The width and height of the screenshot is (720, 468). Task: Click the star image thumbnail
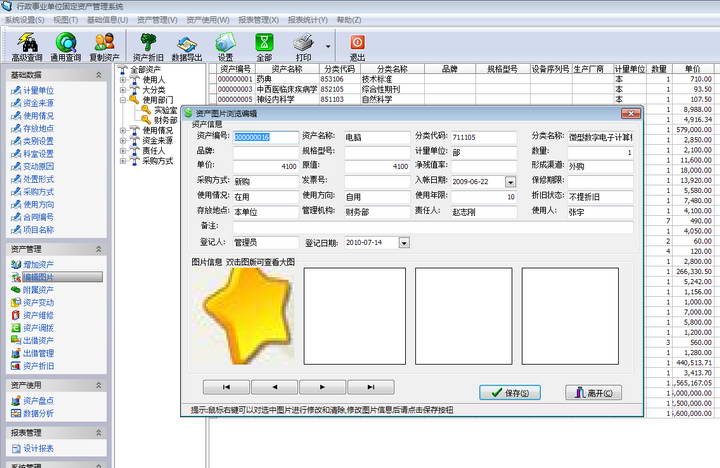coord(244,315)
